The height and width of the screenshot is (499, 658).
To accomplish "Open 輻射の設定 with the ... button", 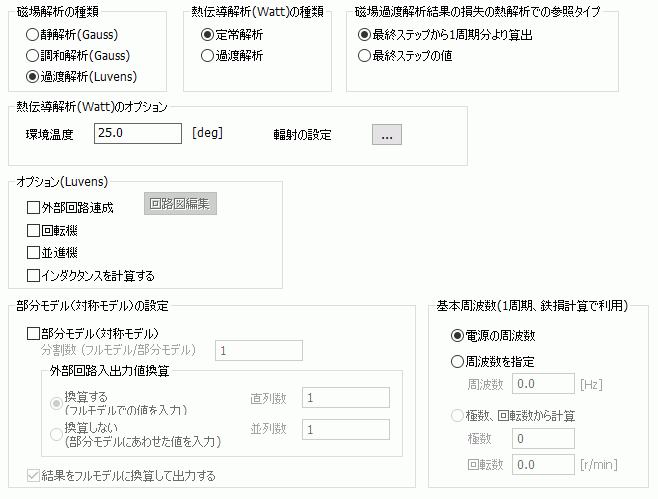I will 387,134.
